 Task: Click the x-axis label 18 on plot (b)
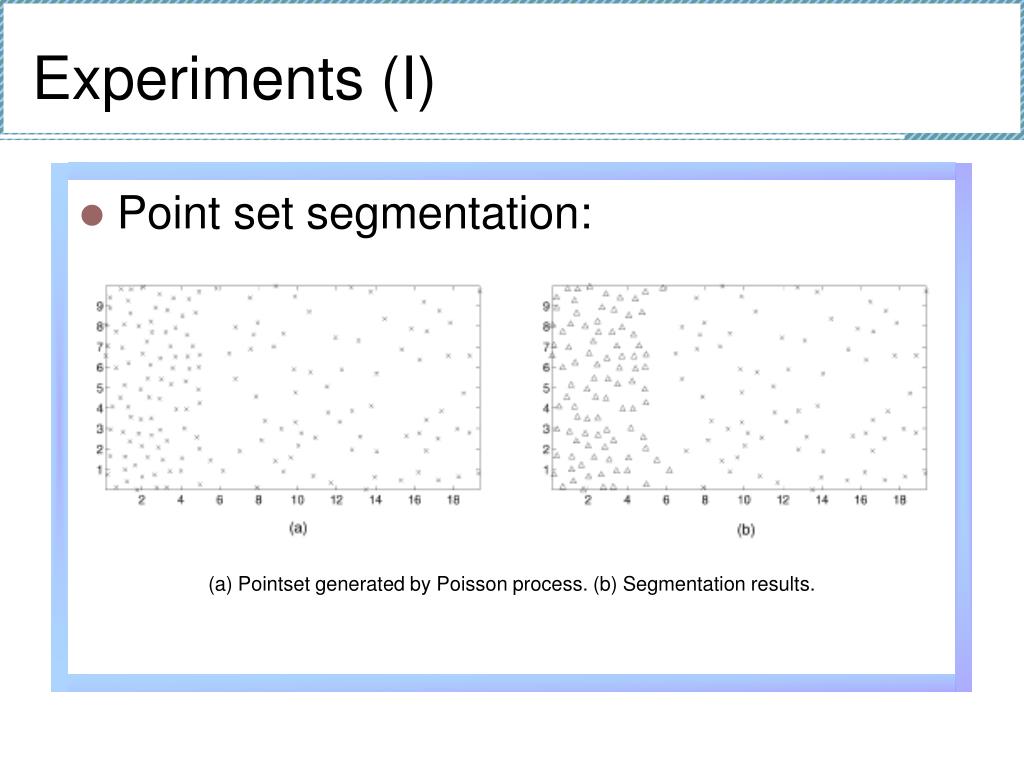(x=899, y=500)
